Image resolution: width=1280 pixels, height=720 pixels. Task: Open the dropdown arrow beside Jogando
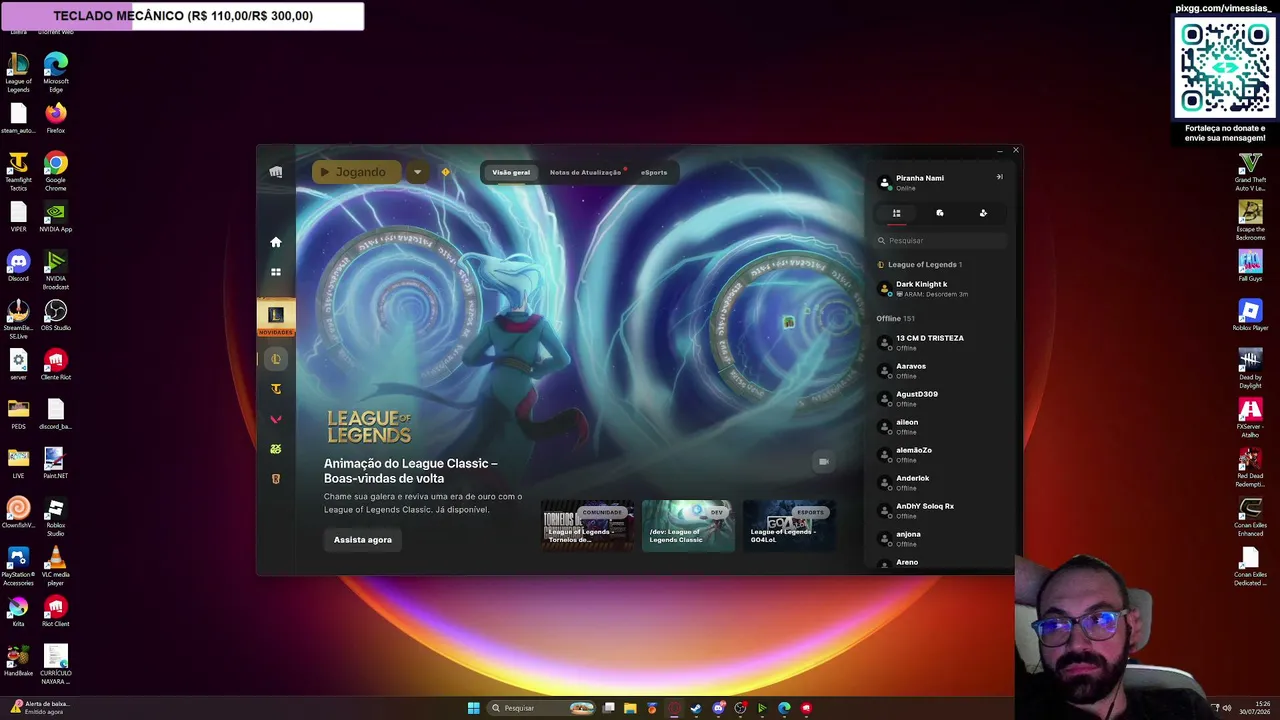coord(417,172)
